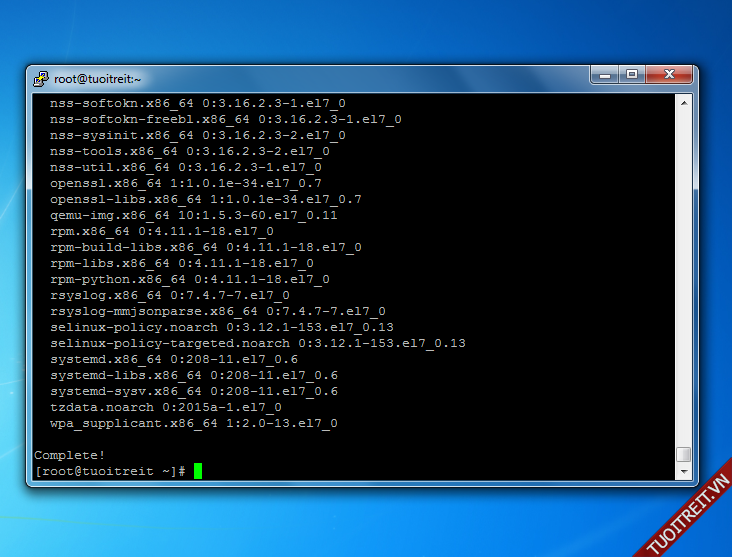The image size is (732, 557).
Task: Click the Complete! message line
Action: (x=70, y=455)
